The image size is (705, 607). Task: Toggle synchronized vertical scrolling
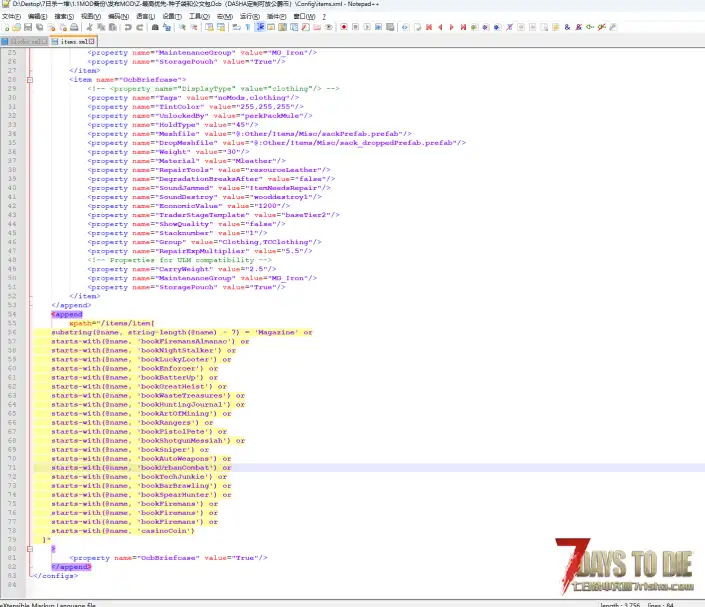(209, 27)
